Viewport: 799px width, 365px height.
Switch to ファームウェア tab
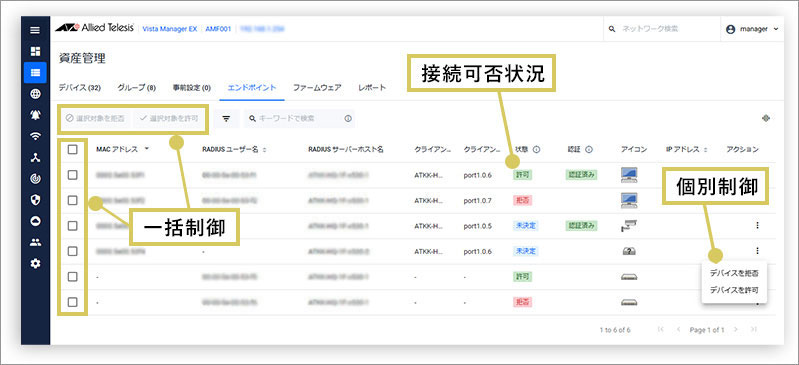[x=317, y=88]
